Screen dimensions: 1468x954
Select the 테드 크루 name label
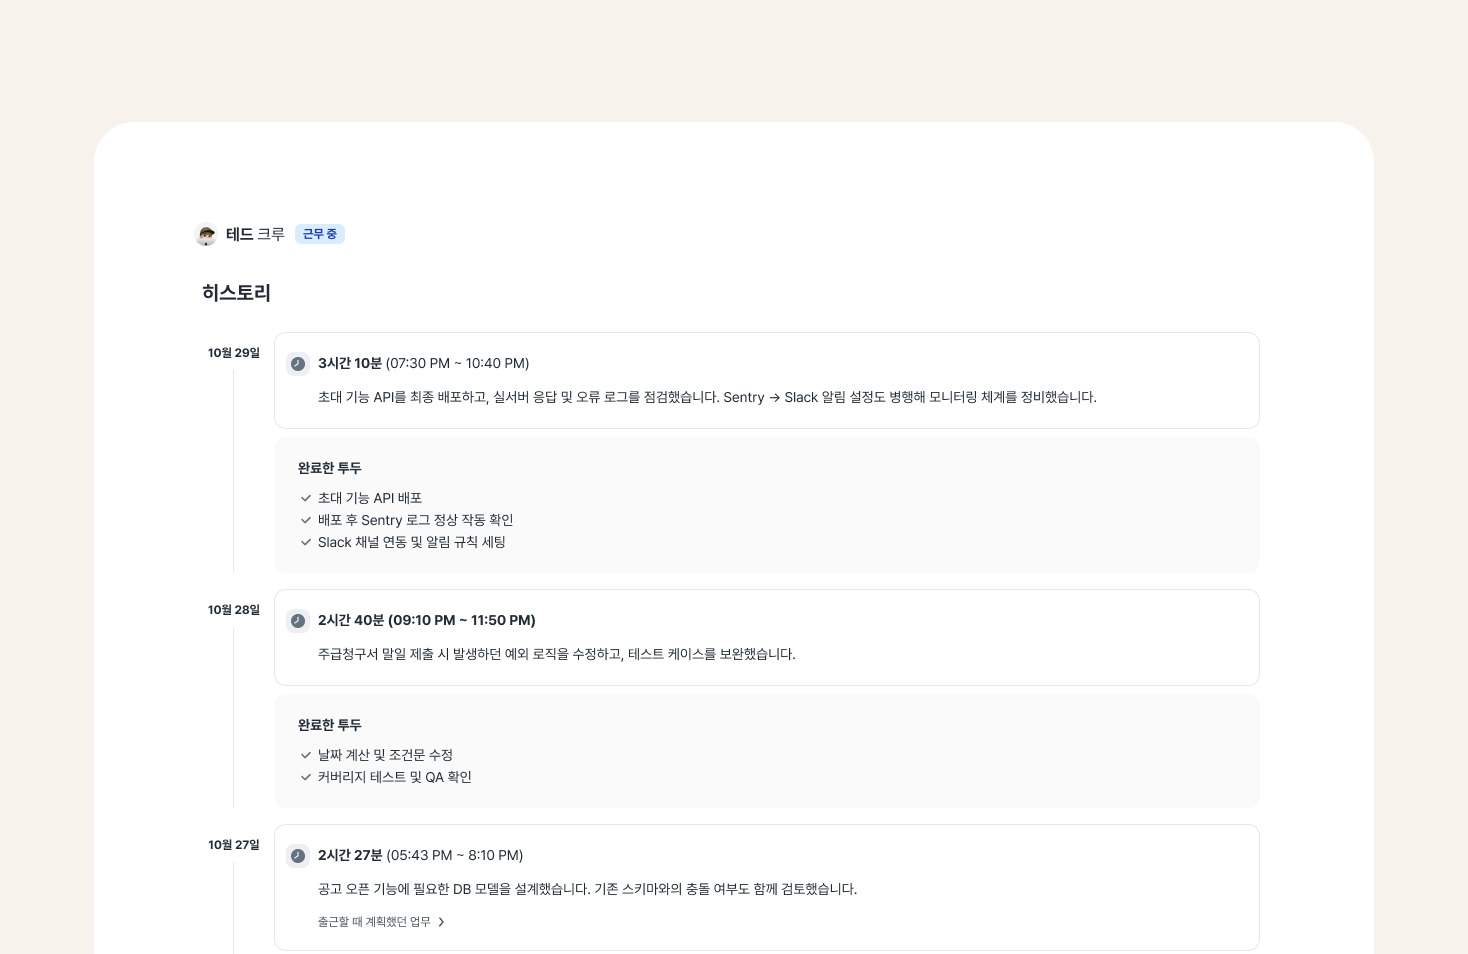[x=255, y=234]
